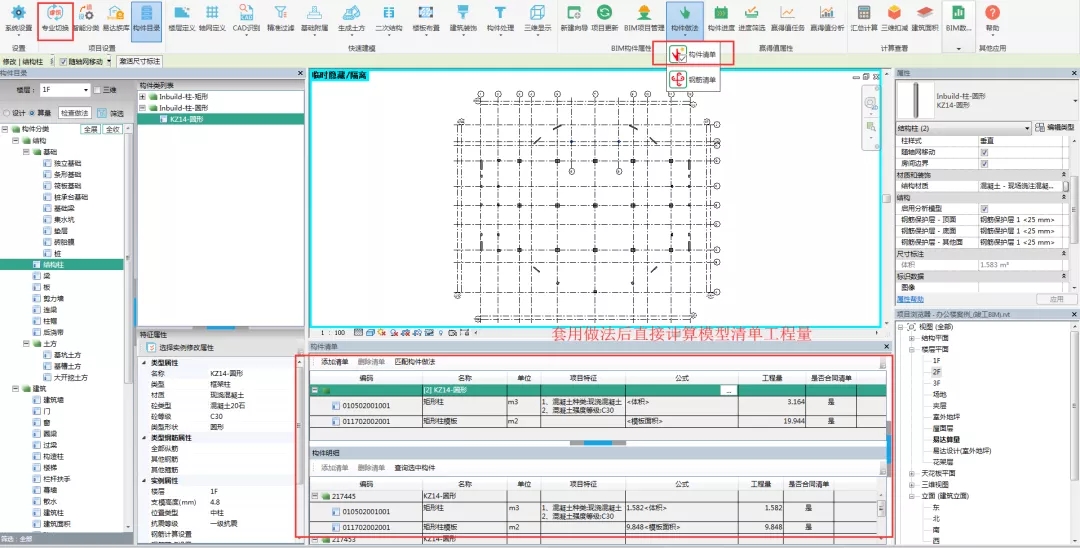Click 全收 collapse all button
The width and height of the screenshot is (1080, 548).
pyautogui.click(x=112, y=129)
